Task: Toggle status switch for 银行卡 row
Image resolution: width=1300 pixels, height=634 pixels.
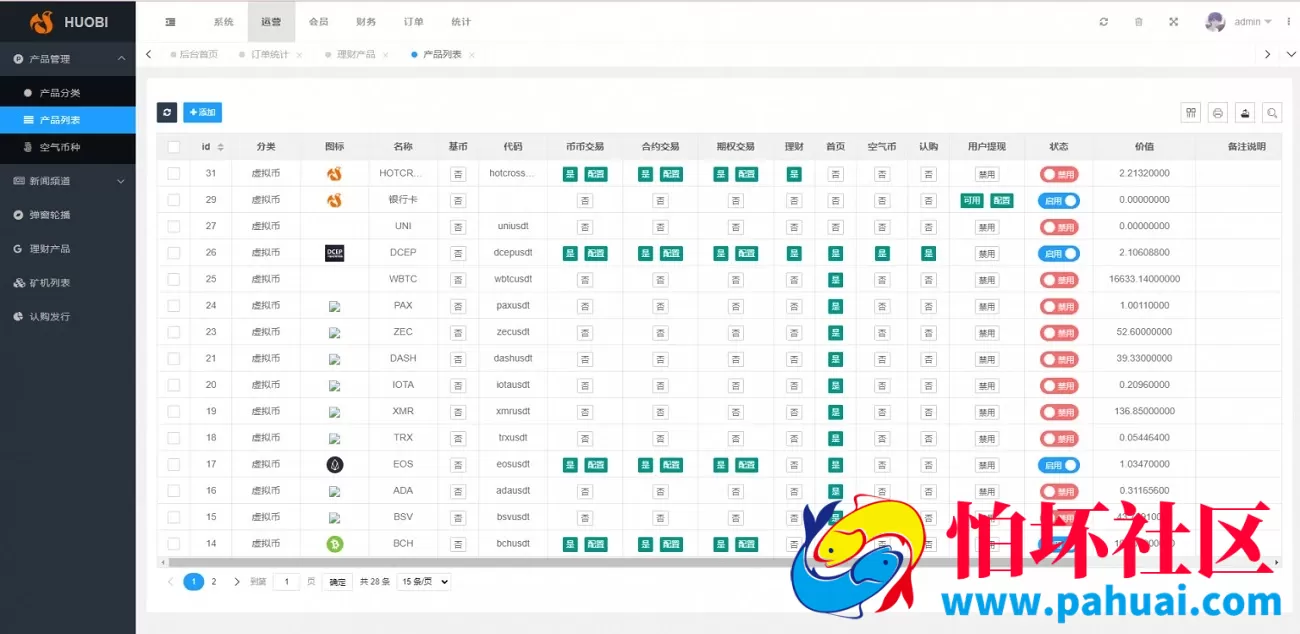Action: pyautogui.click(x=1059, y=200)
